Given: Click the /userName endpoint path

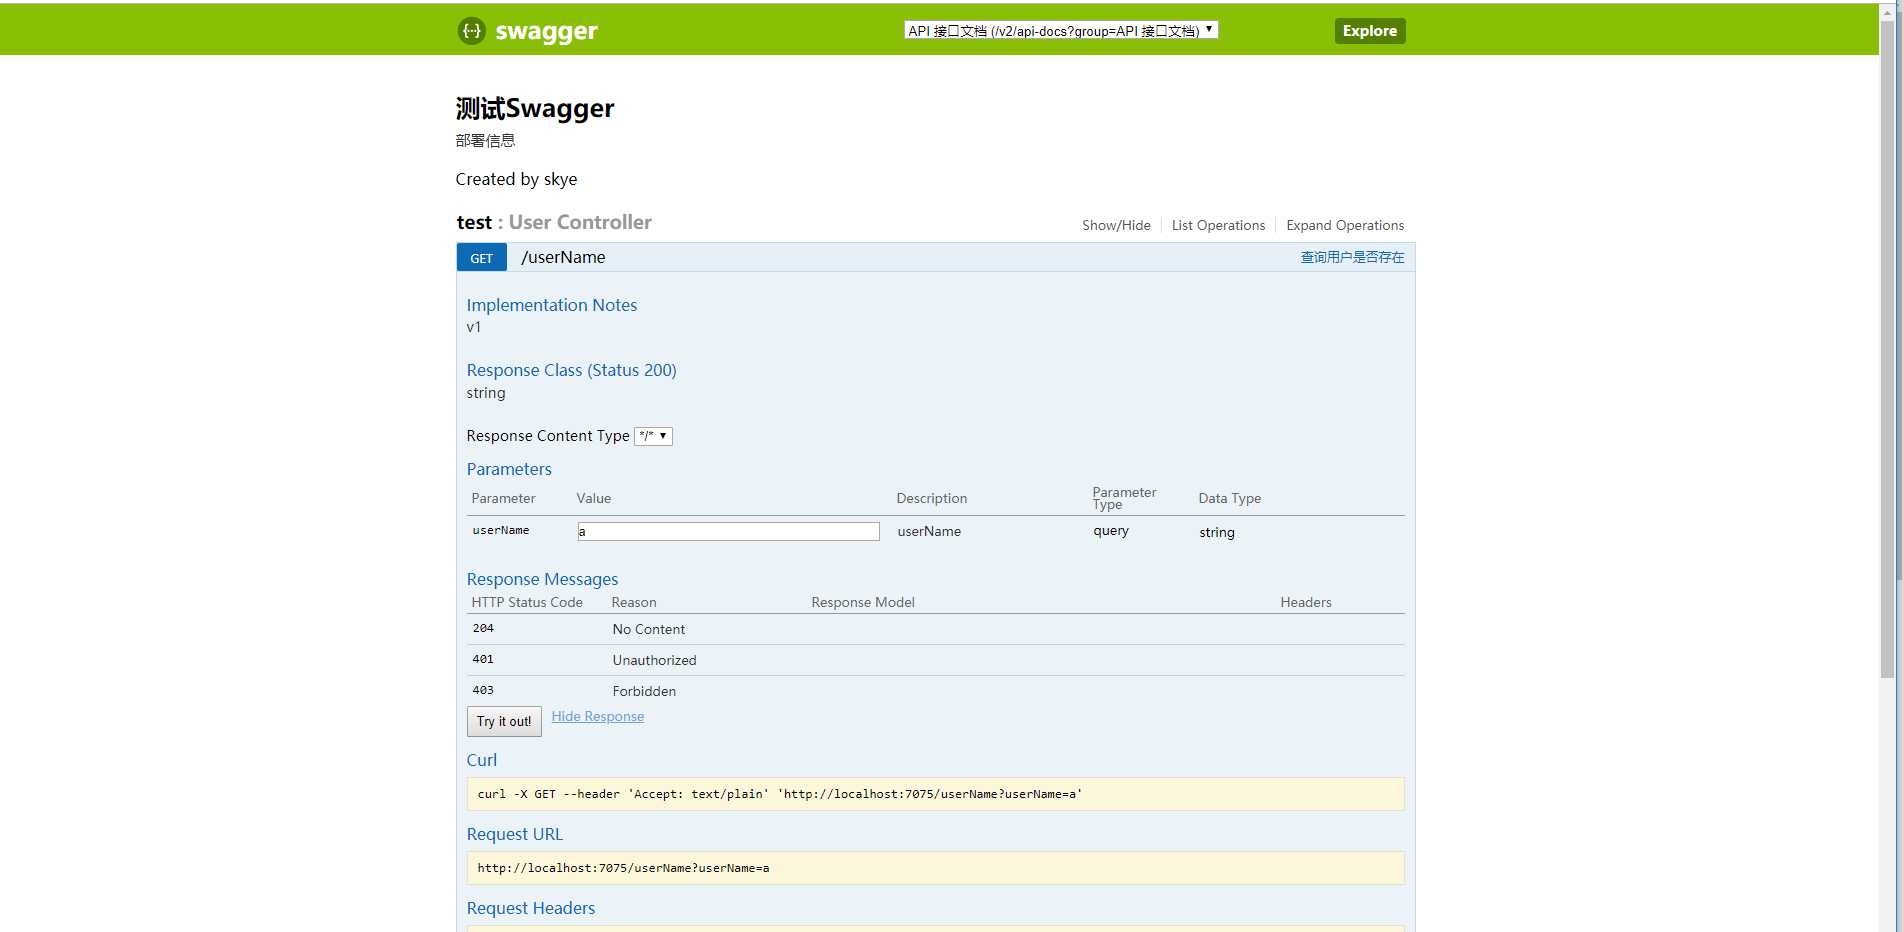Looking at the screenshot, I should click(563, 257).
